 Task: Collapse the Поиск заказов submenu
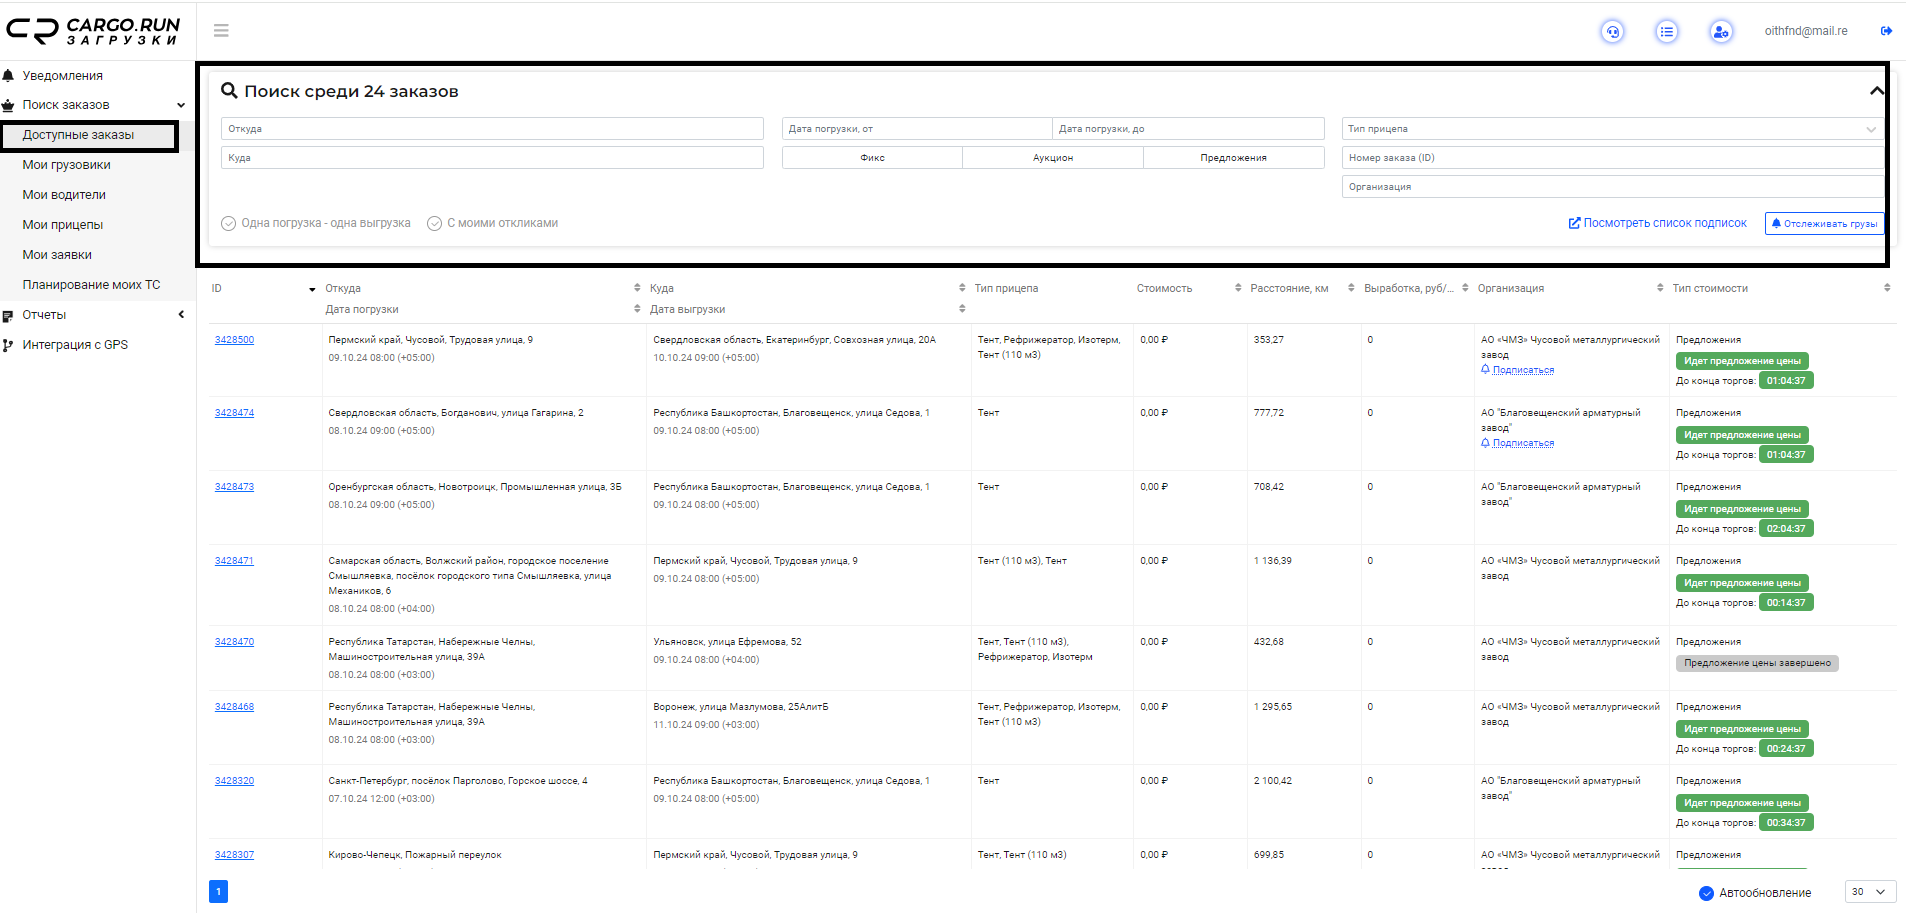click(181, 105)
